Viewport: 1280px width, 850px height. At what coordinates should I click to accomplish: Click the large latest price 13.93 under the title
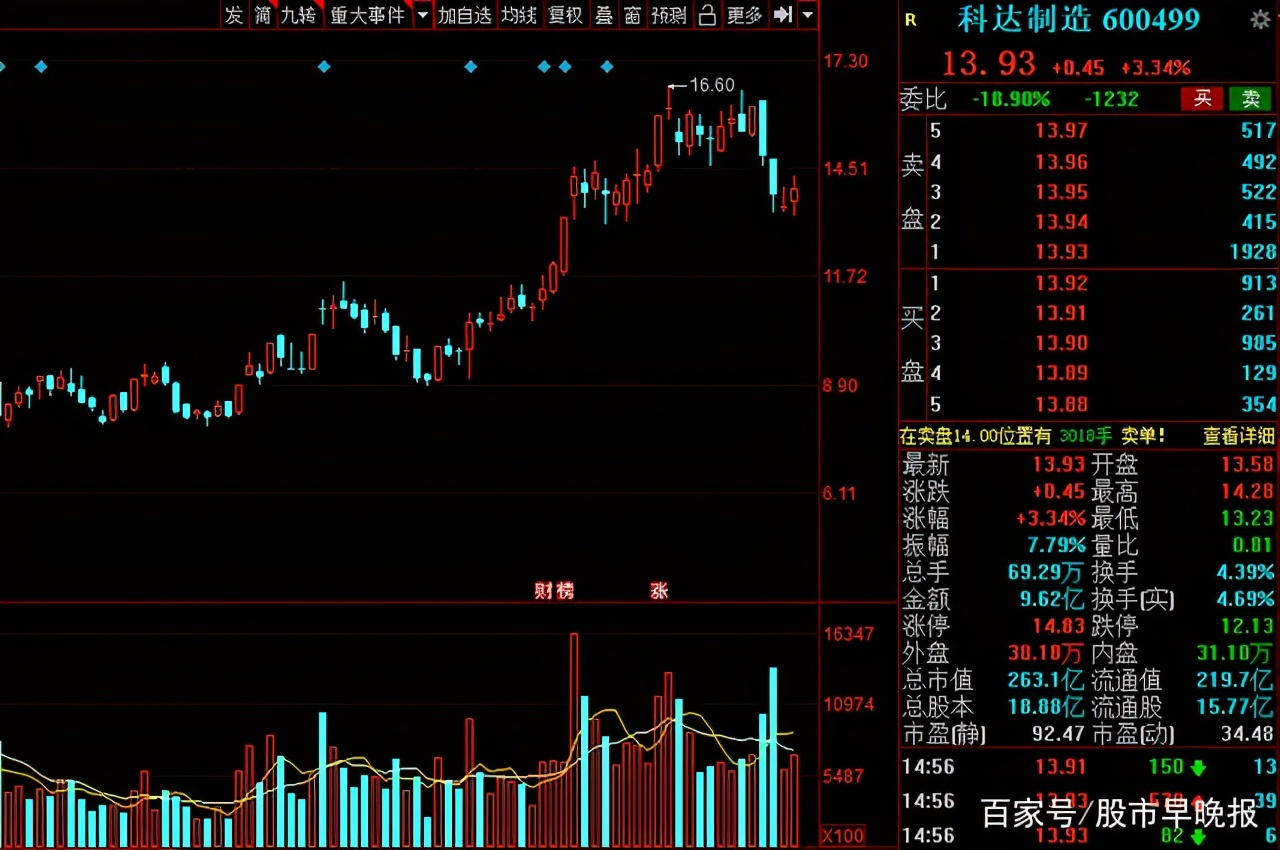[x=989, y=64]
